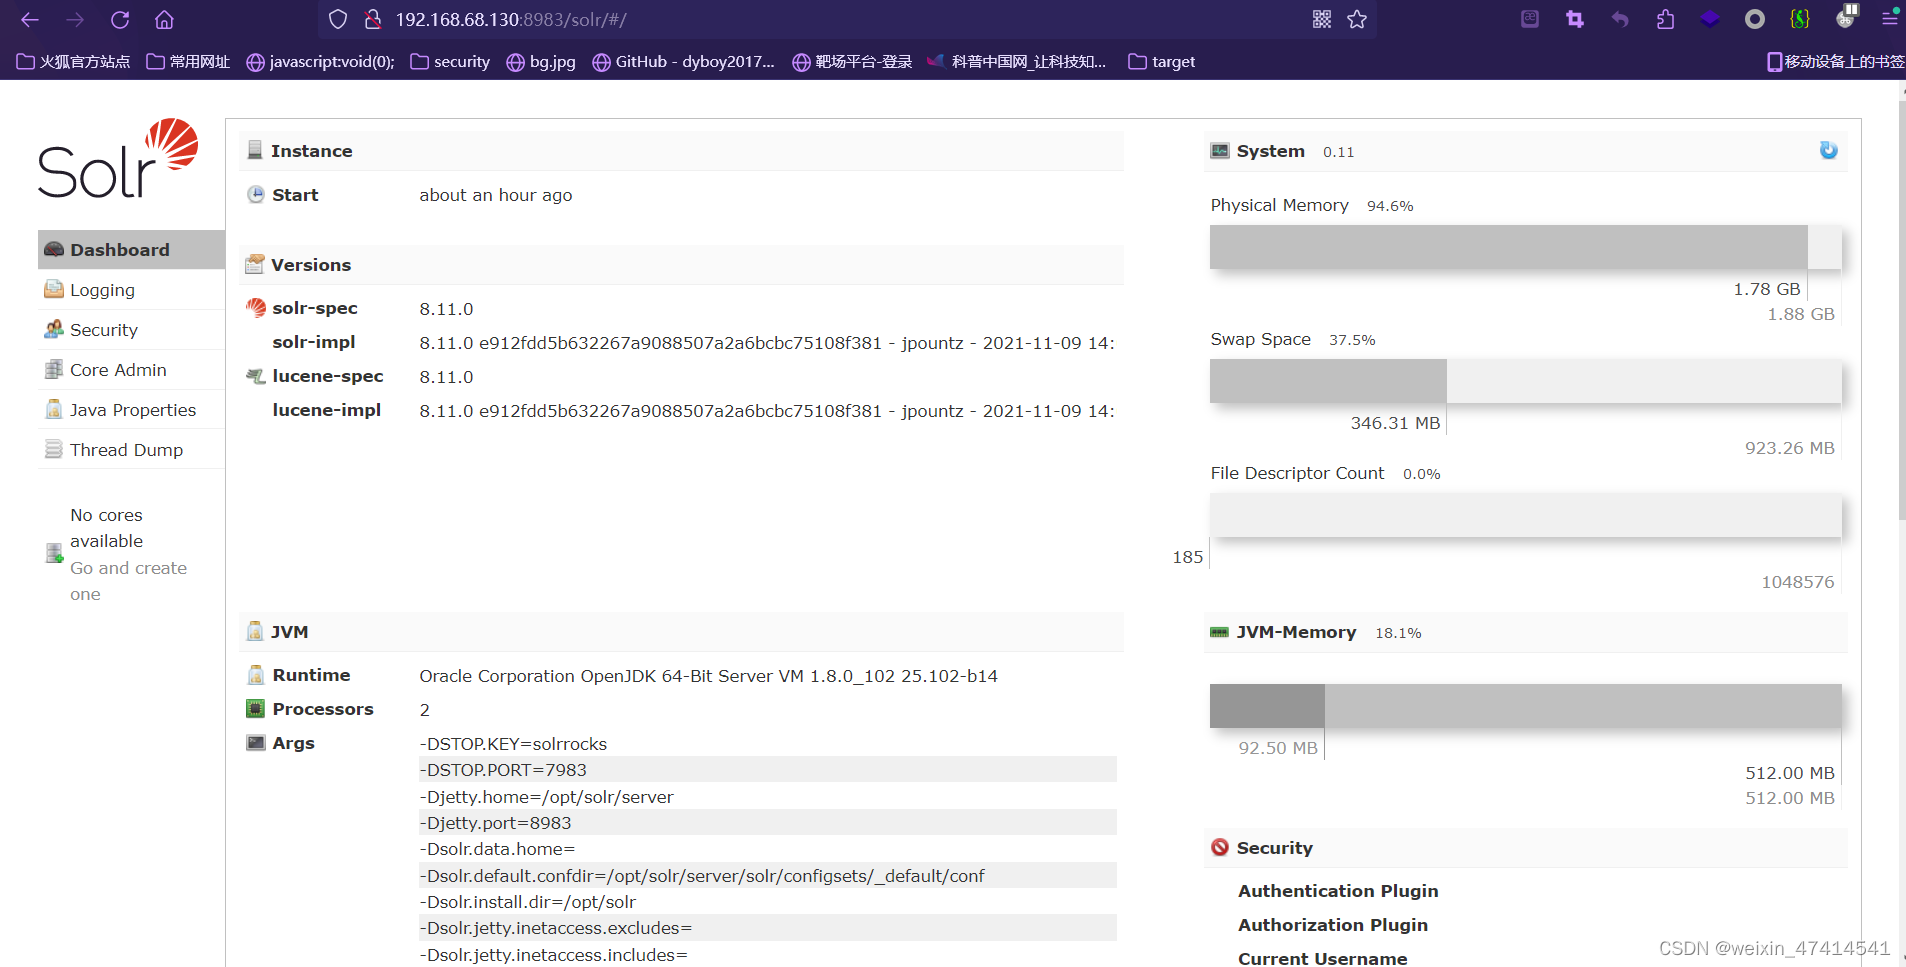Reload the current page
Screen dimensions: 1906x967
click(120, 19)
